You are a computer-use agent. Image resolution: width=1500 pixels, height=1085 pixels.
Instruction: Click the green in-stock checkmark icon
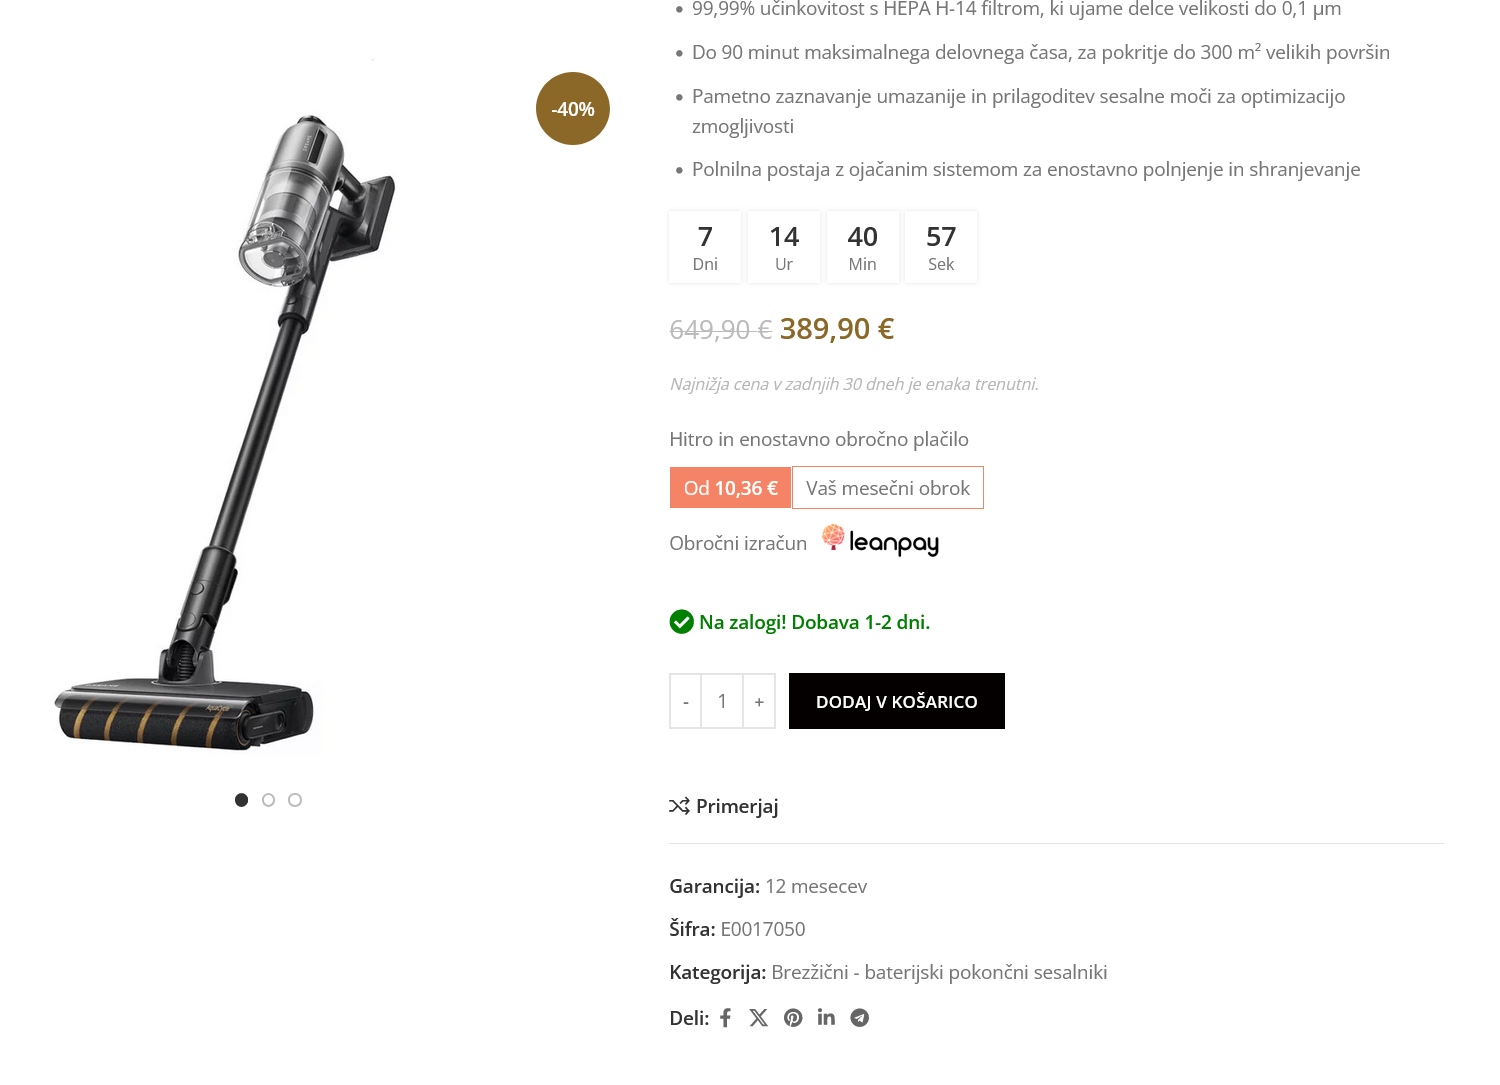coord(681,622)
